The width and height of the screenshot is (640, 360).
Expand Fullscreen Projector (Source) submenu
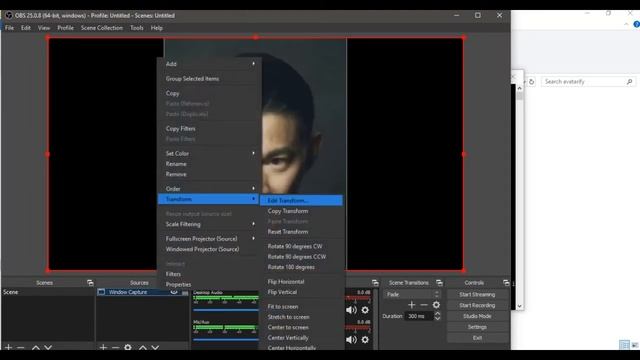[209, 238]
